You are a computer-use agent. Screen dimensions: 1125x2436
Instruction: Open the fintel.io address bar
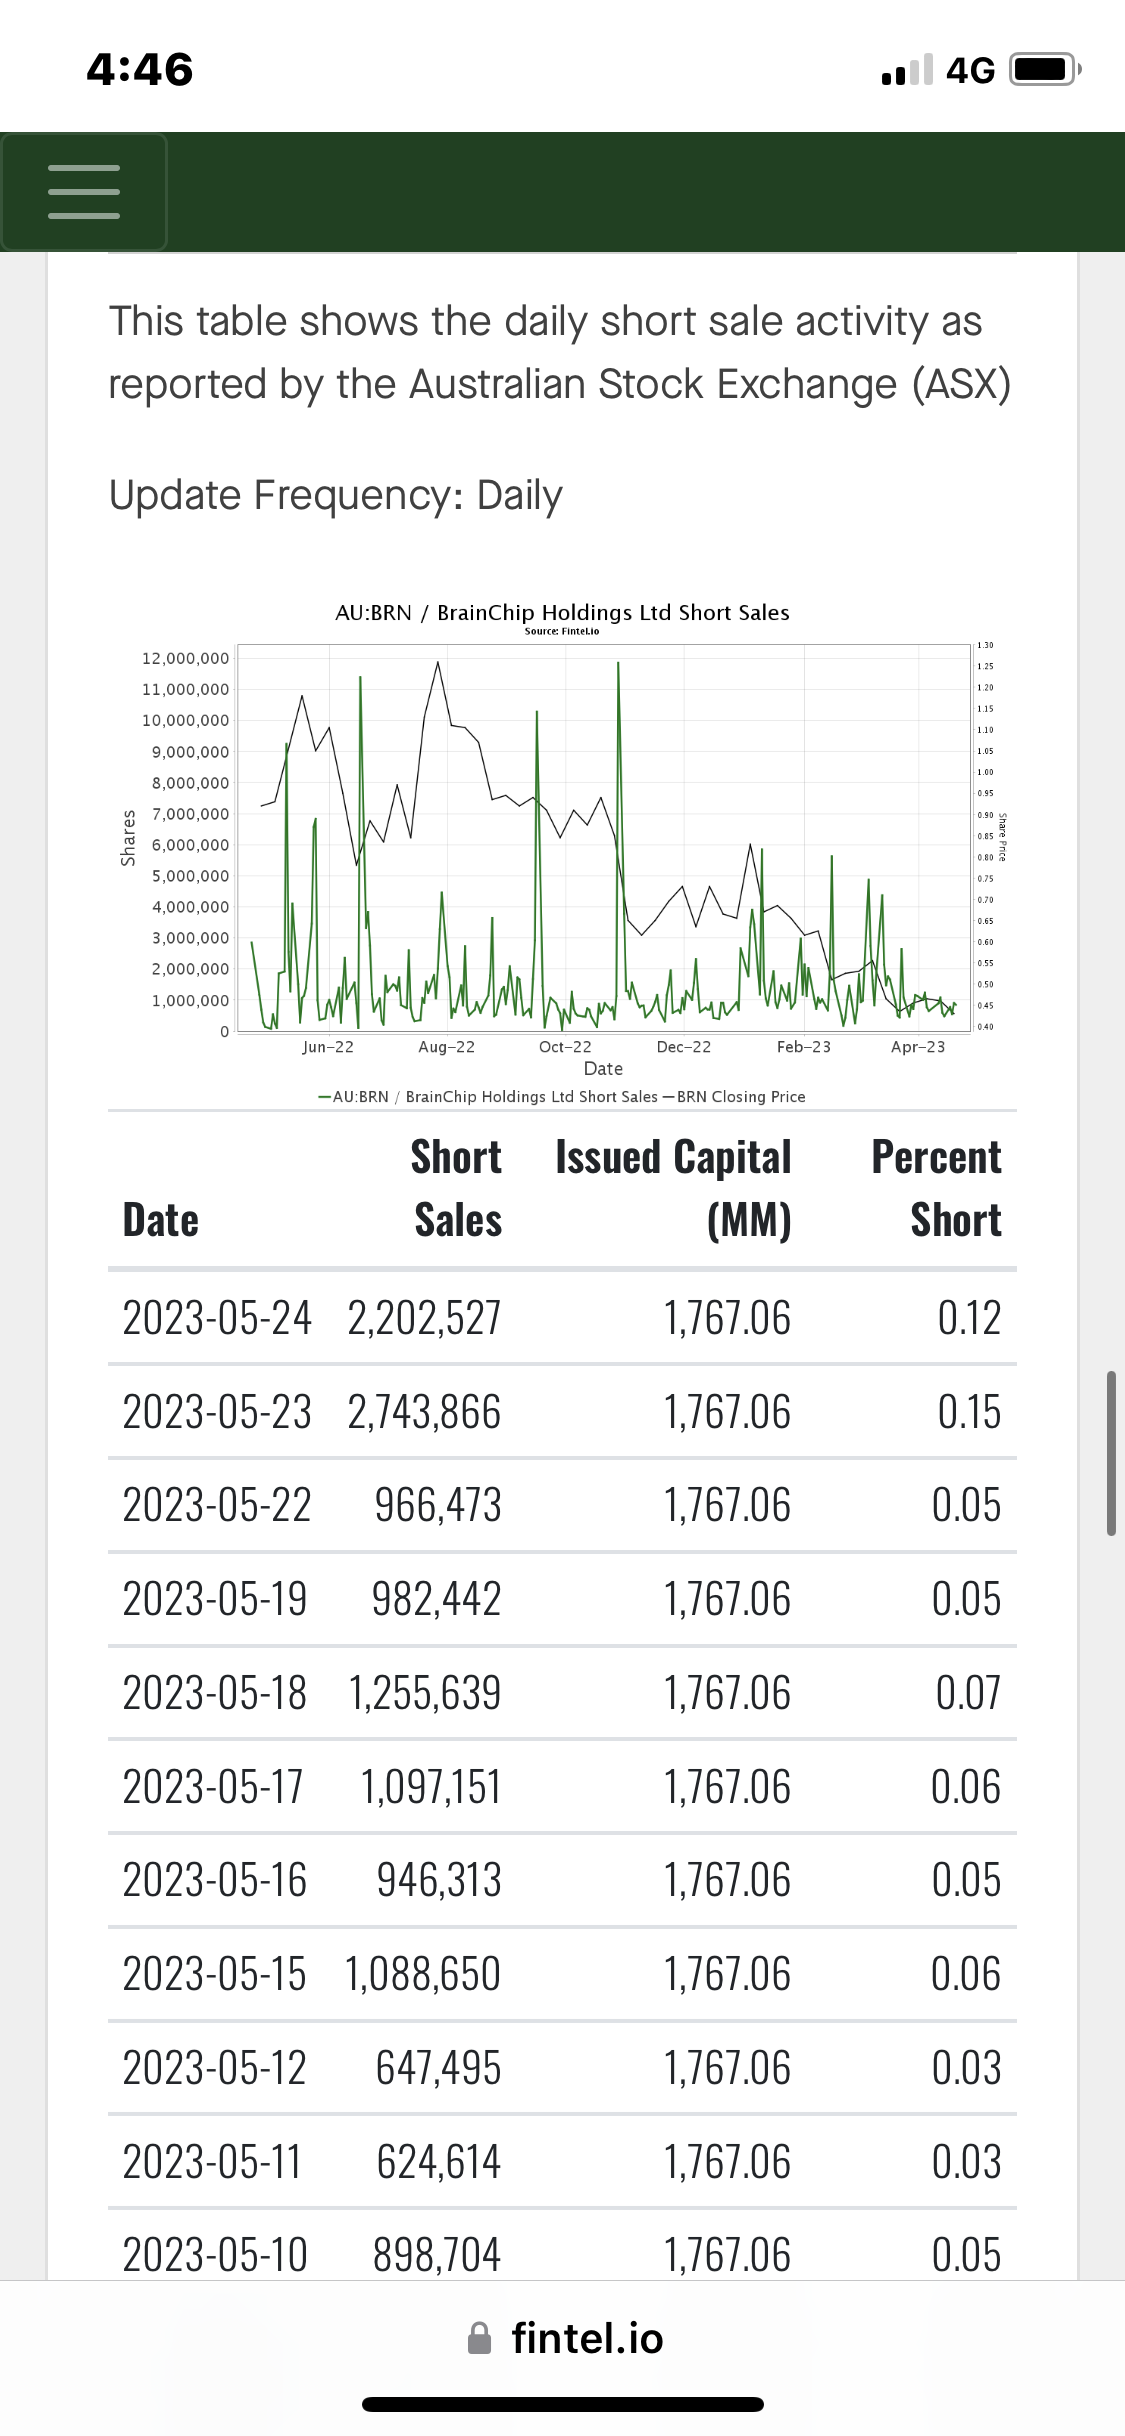(x=565, y=2338)
